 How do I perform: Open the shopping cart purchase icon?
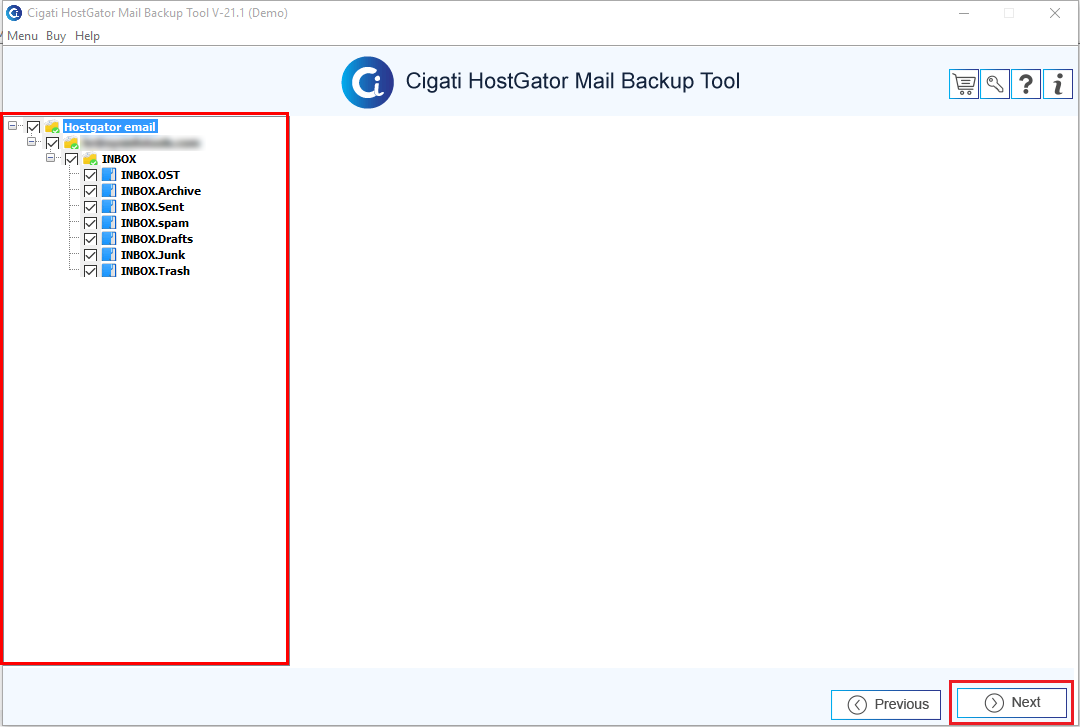964,84
